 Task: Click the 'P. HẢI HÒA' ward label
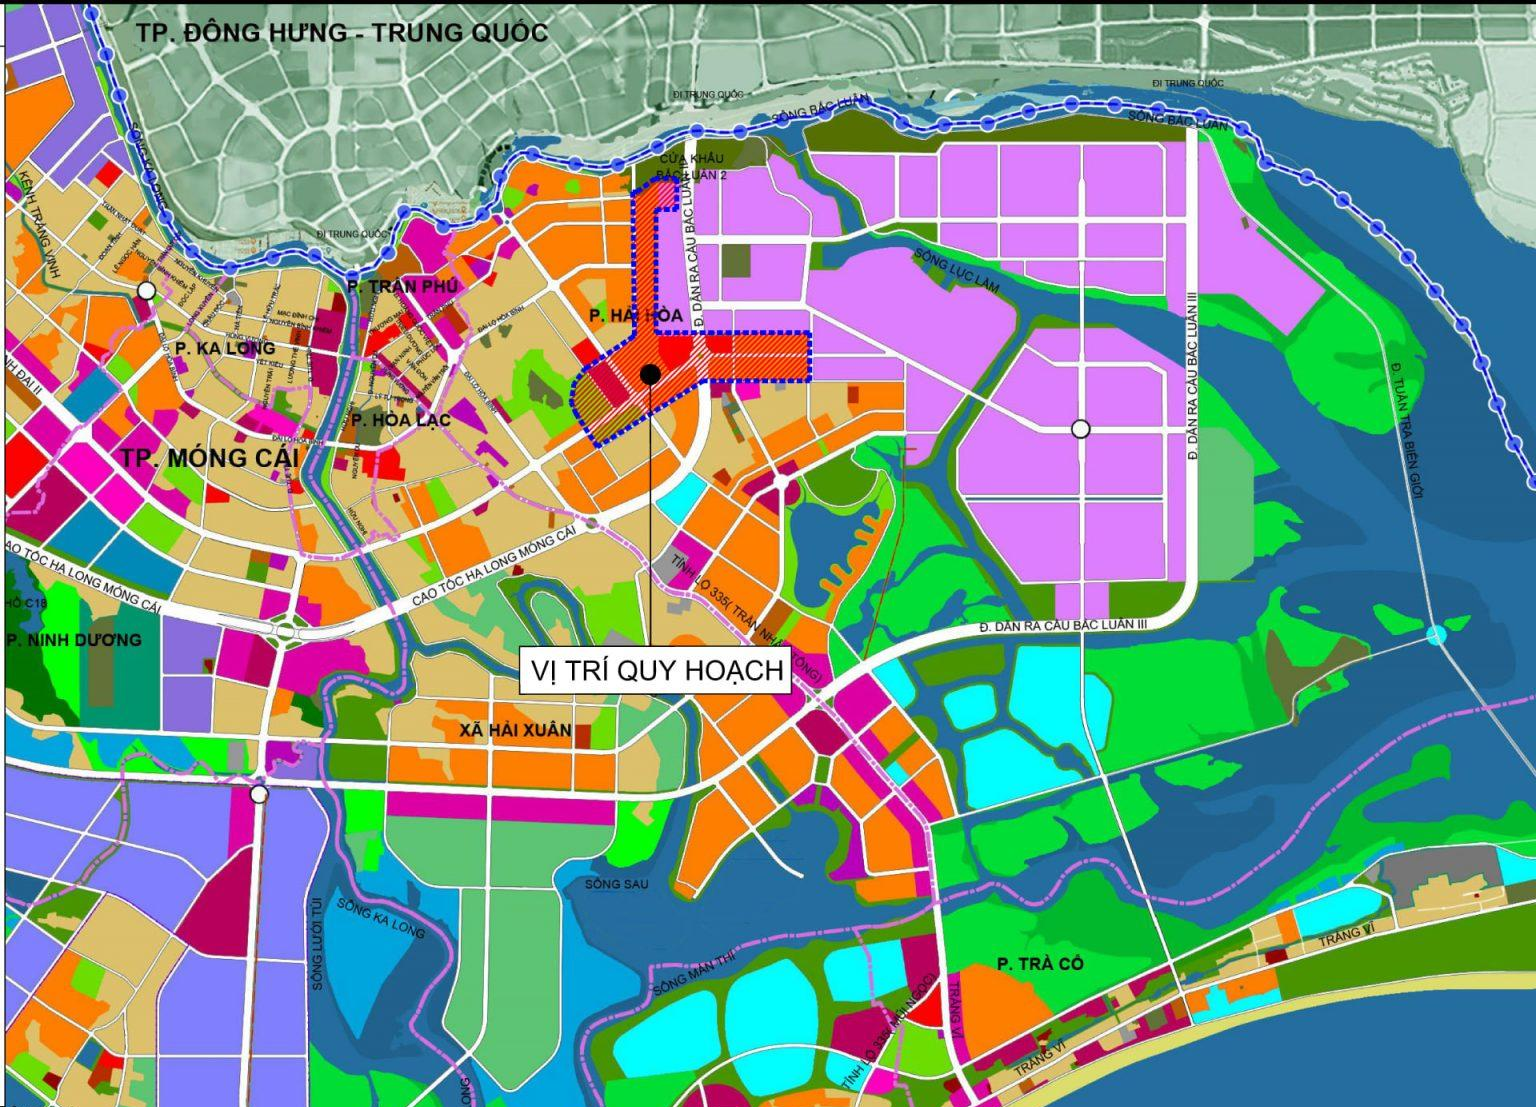(636, 315)
